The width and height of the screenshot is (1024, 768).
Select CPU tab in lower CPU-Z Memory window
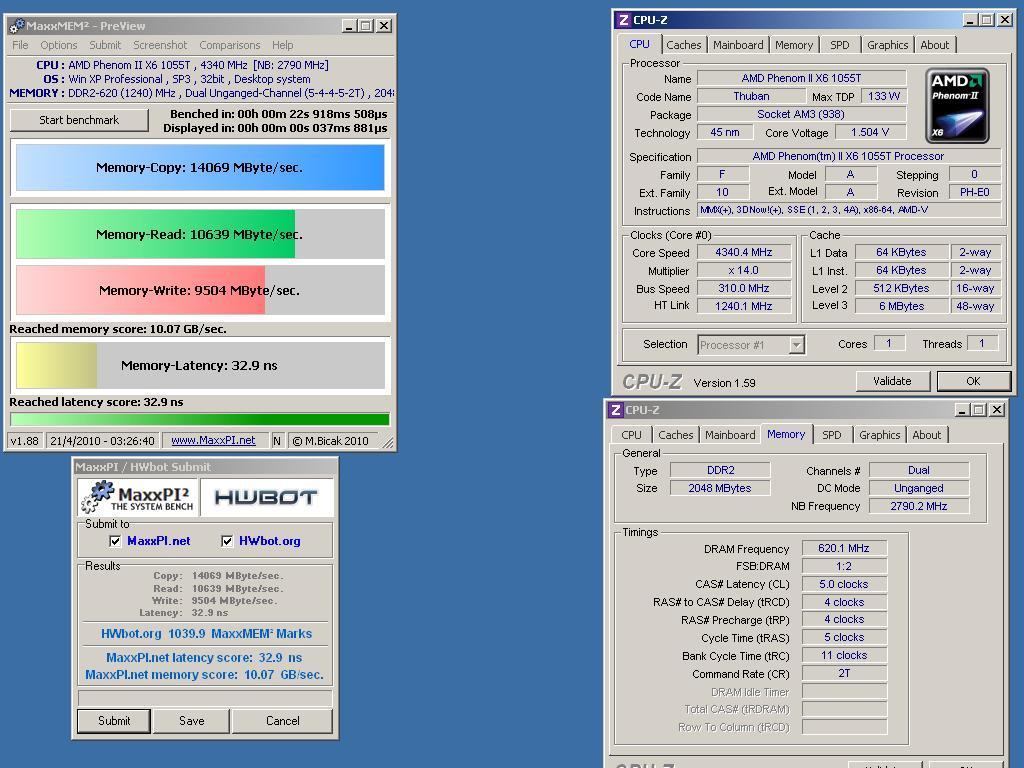tap(632, 435)
